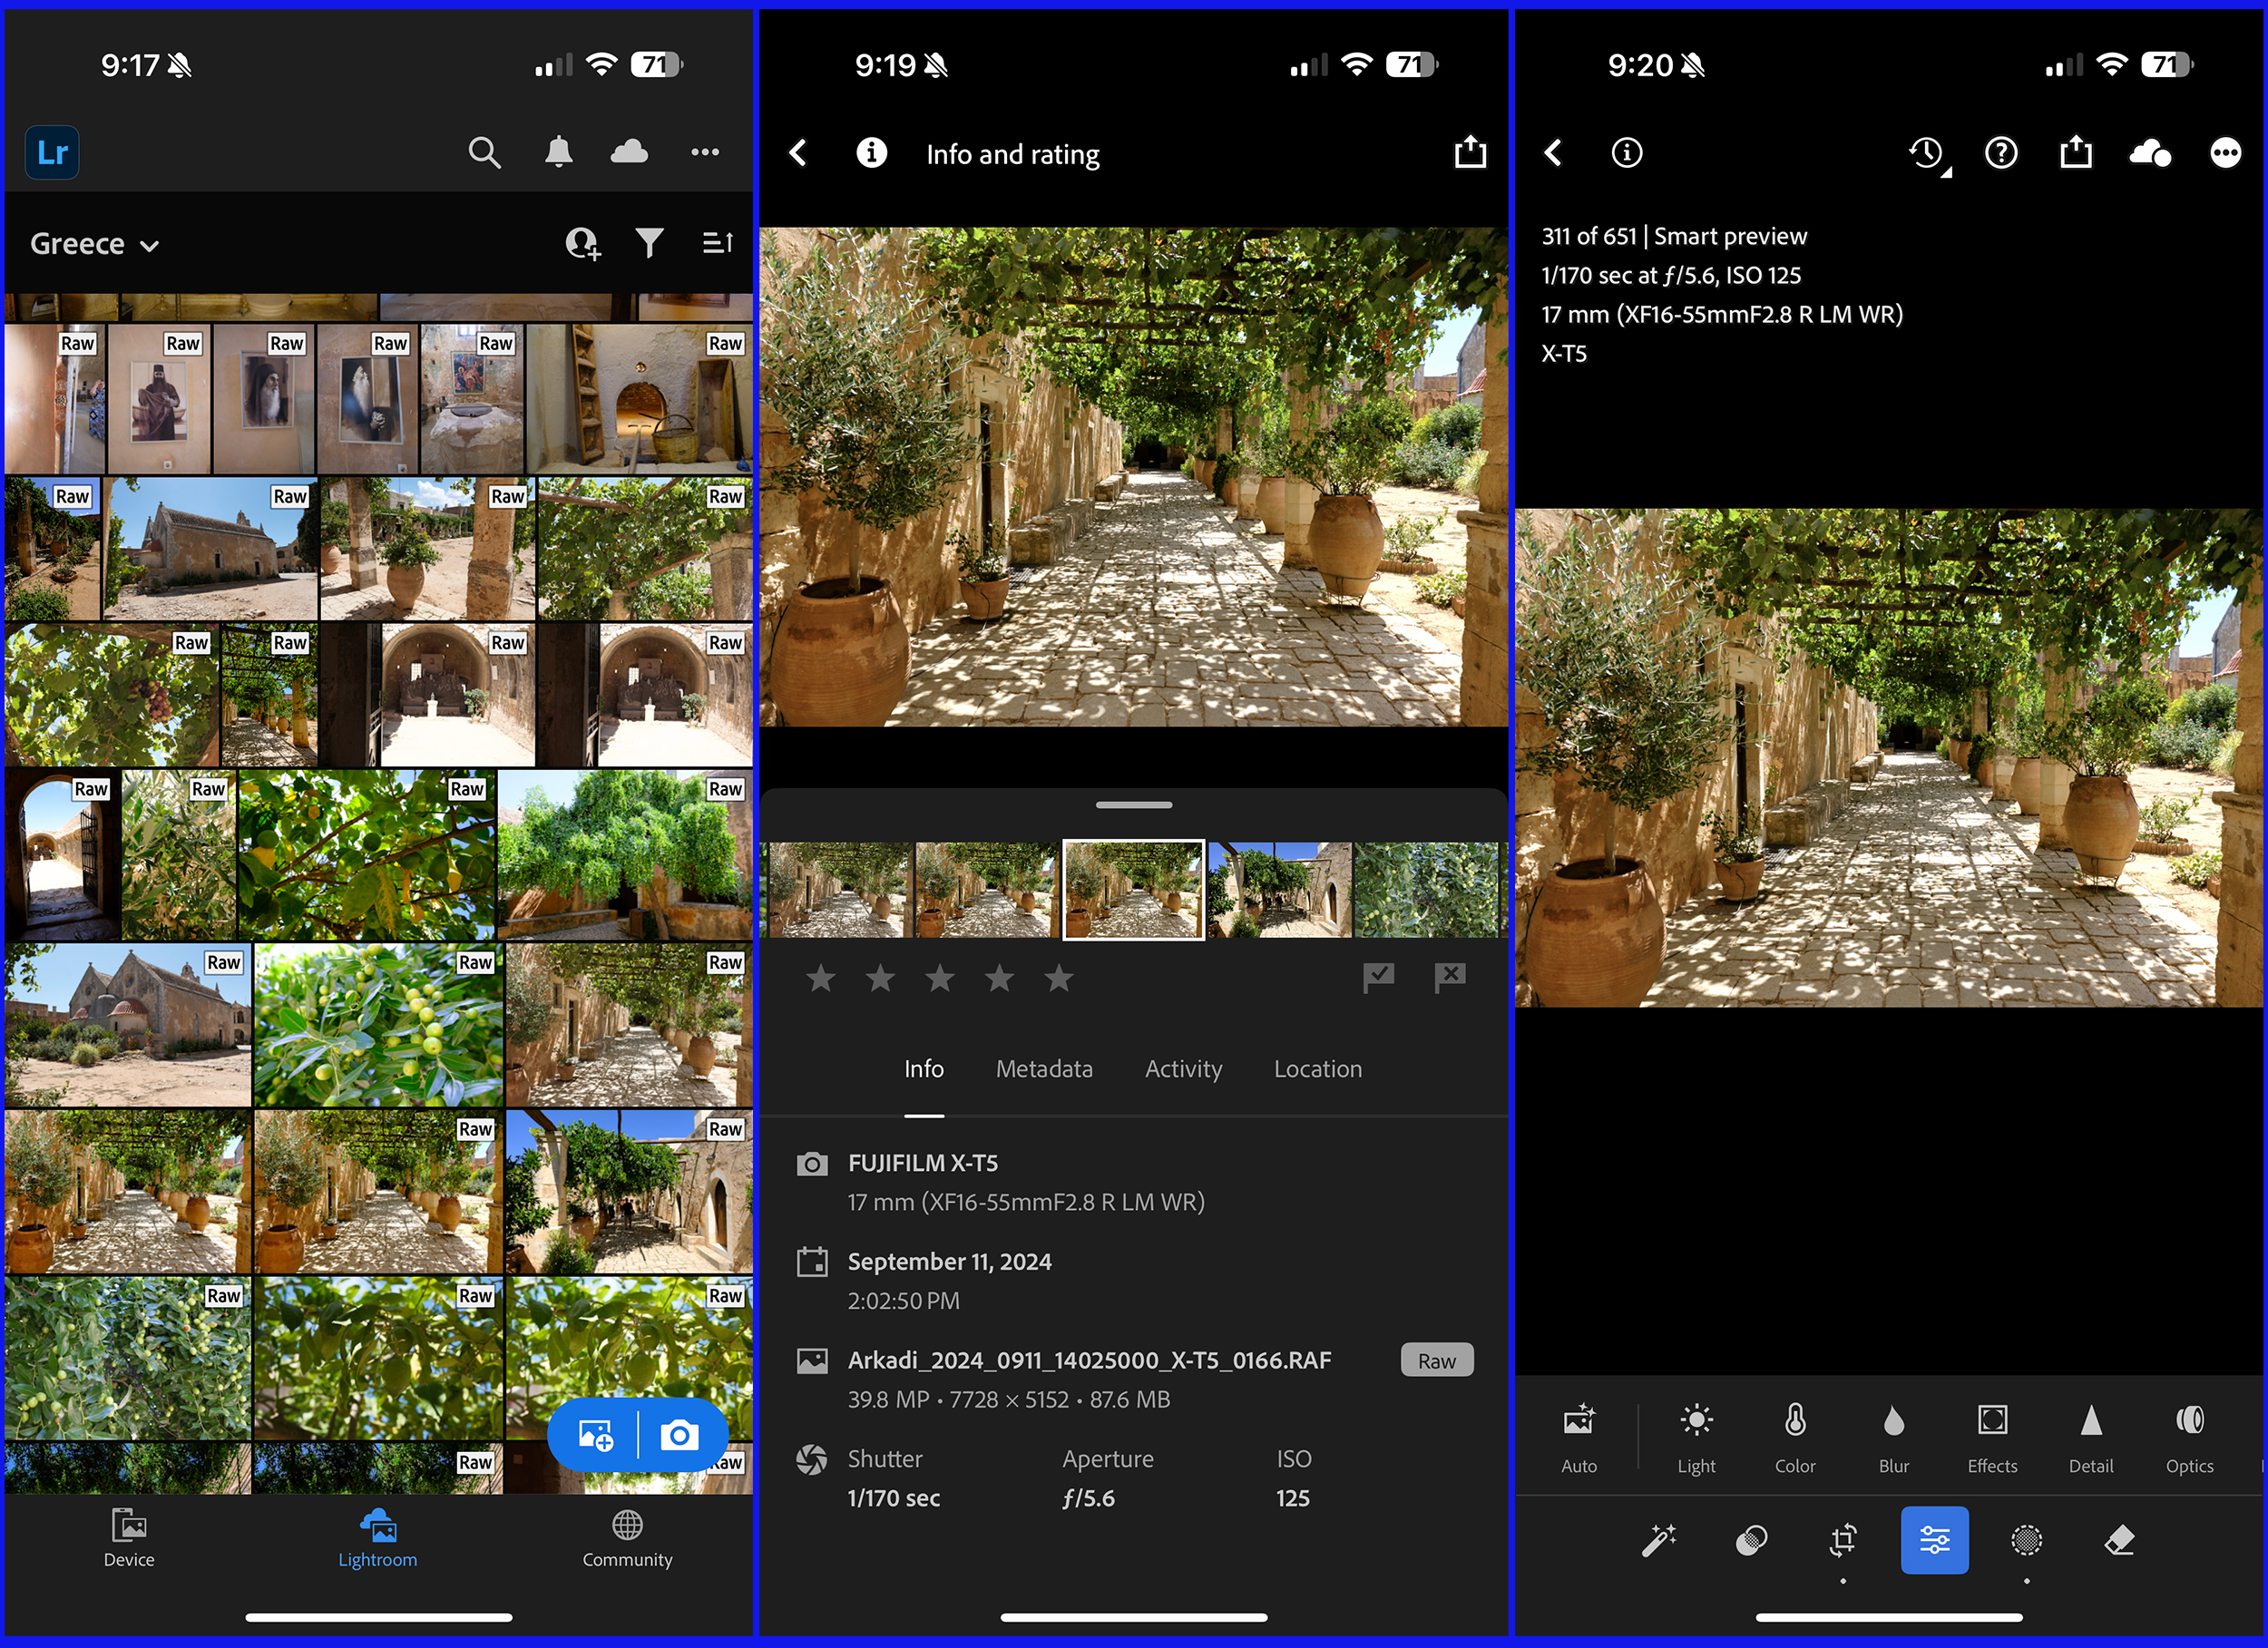Set a five star rating
Image resolution: width=2268 pixels, height=1648 pixels.
pyautogui.click(x=1058, y=978)
